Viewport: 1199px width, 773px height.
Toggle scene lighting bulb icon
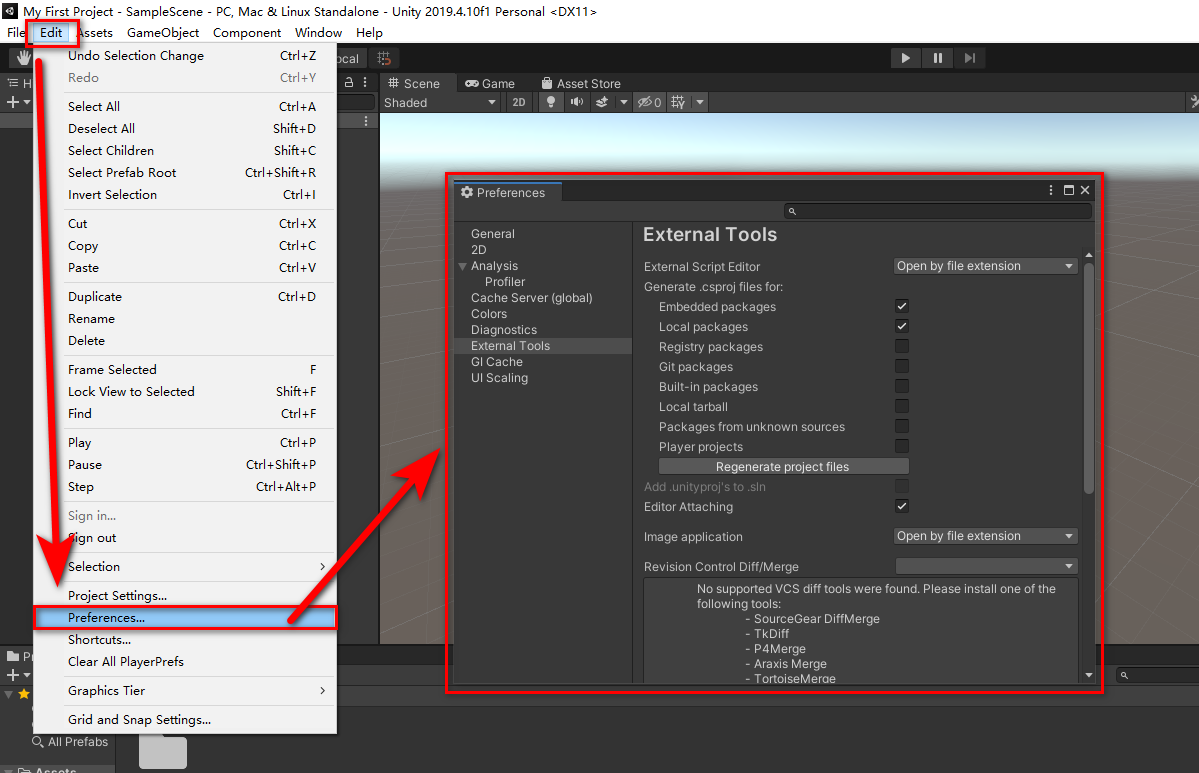(x=551, y=102)
